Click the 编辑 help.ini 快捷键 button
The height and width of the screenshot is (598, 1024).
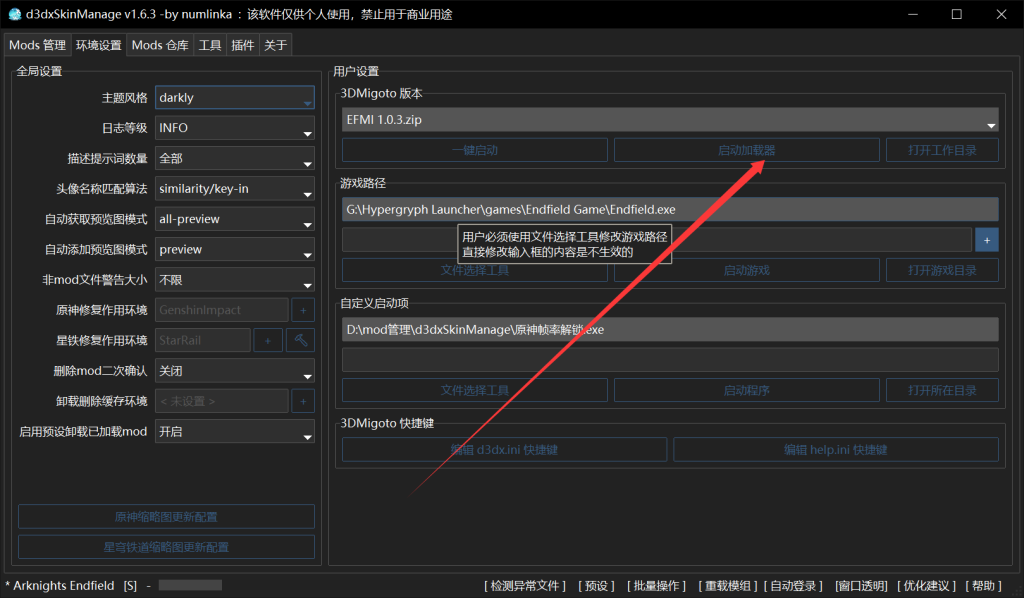(x=836, y=450)
